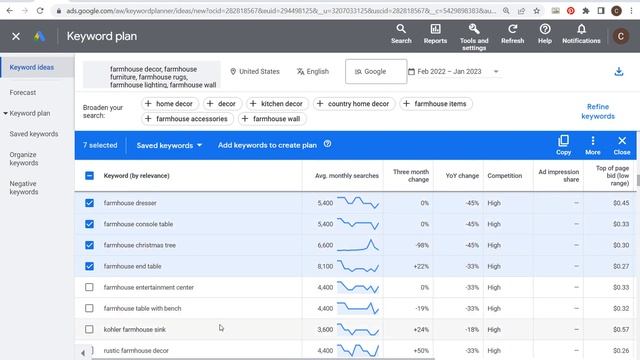Sort by Competition column header

(504, 176)
